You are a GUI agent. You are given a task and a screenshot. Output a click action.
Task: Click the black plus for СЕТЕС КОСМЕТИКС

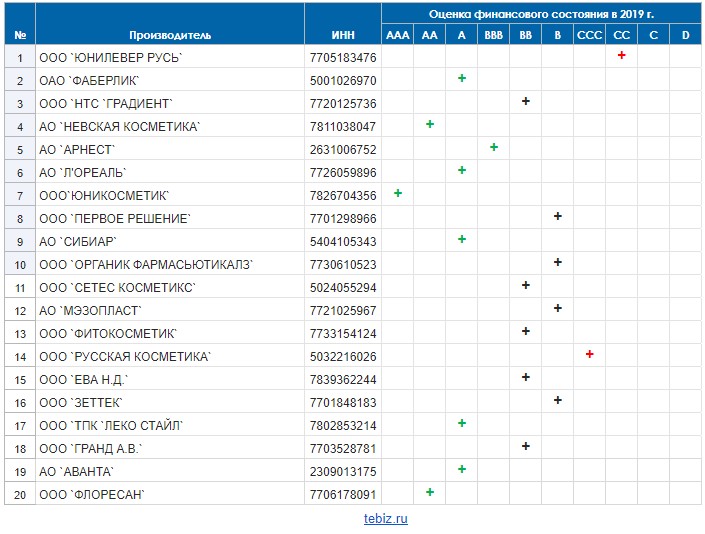526,285
